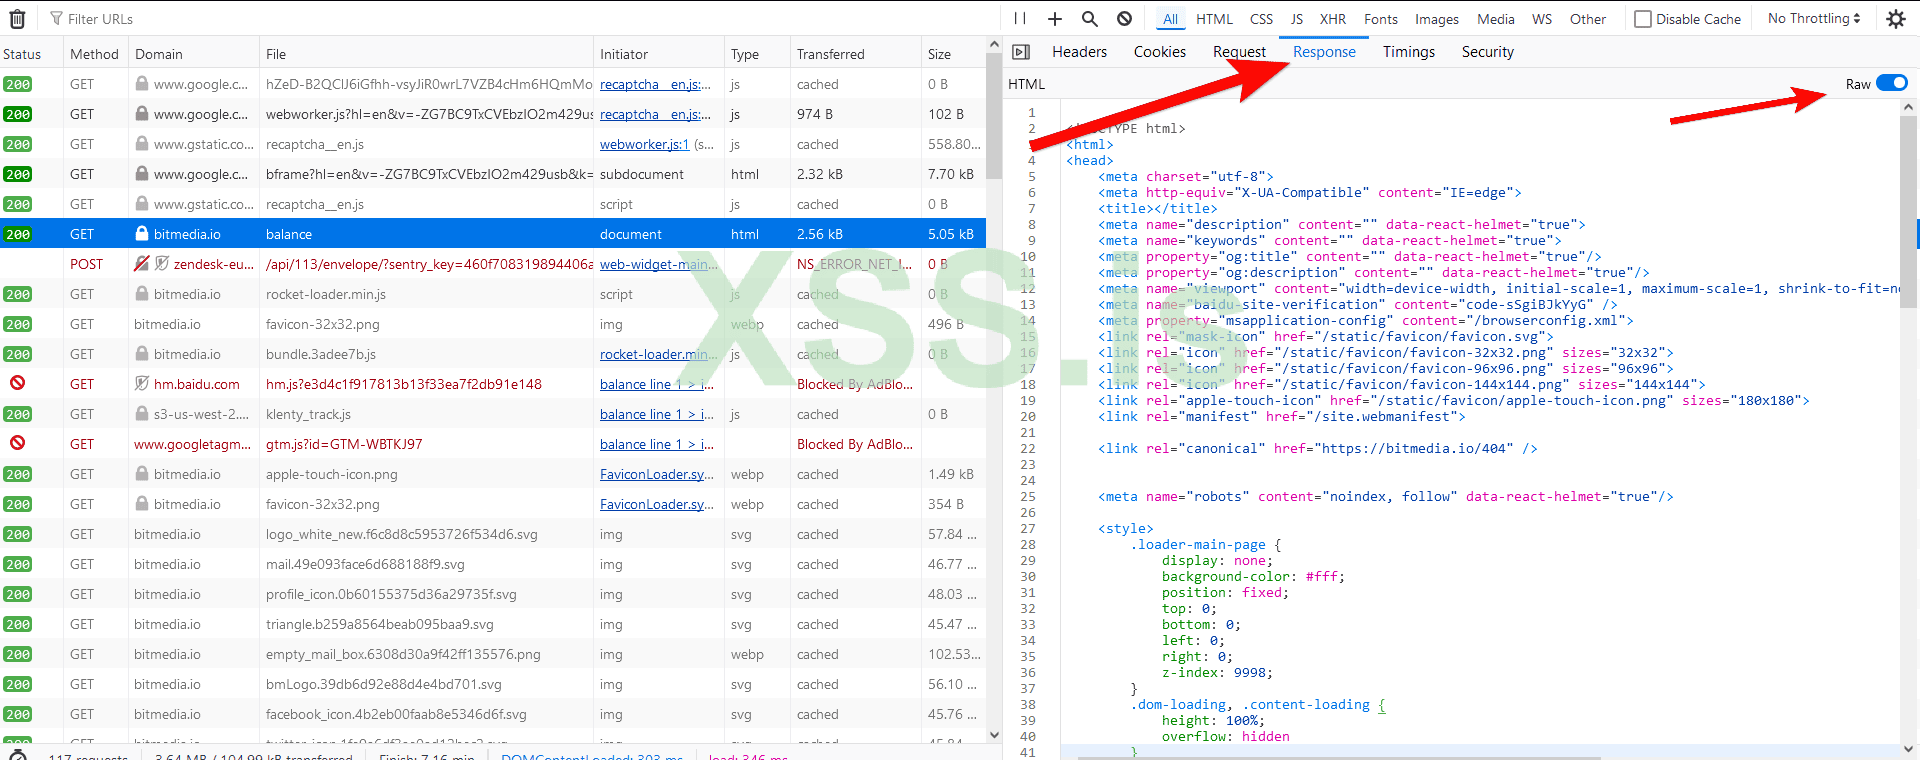
Task: Collapse the request details pane icon
Action: [x=1021, y=52]
